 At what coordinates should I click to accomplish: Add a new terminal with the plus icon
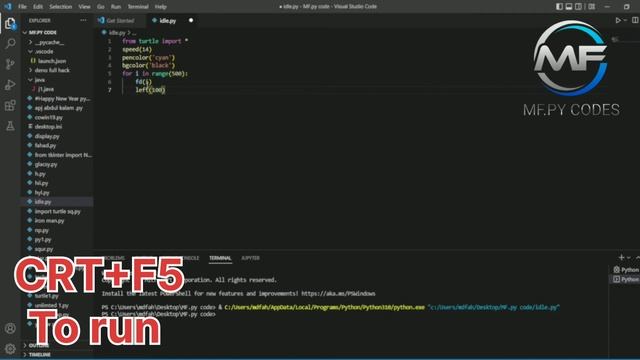(x=621, y=257)
